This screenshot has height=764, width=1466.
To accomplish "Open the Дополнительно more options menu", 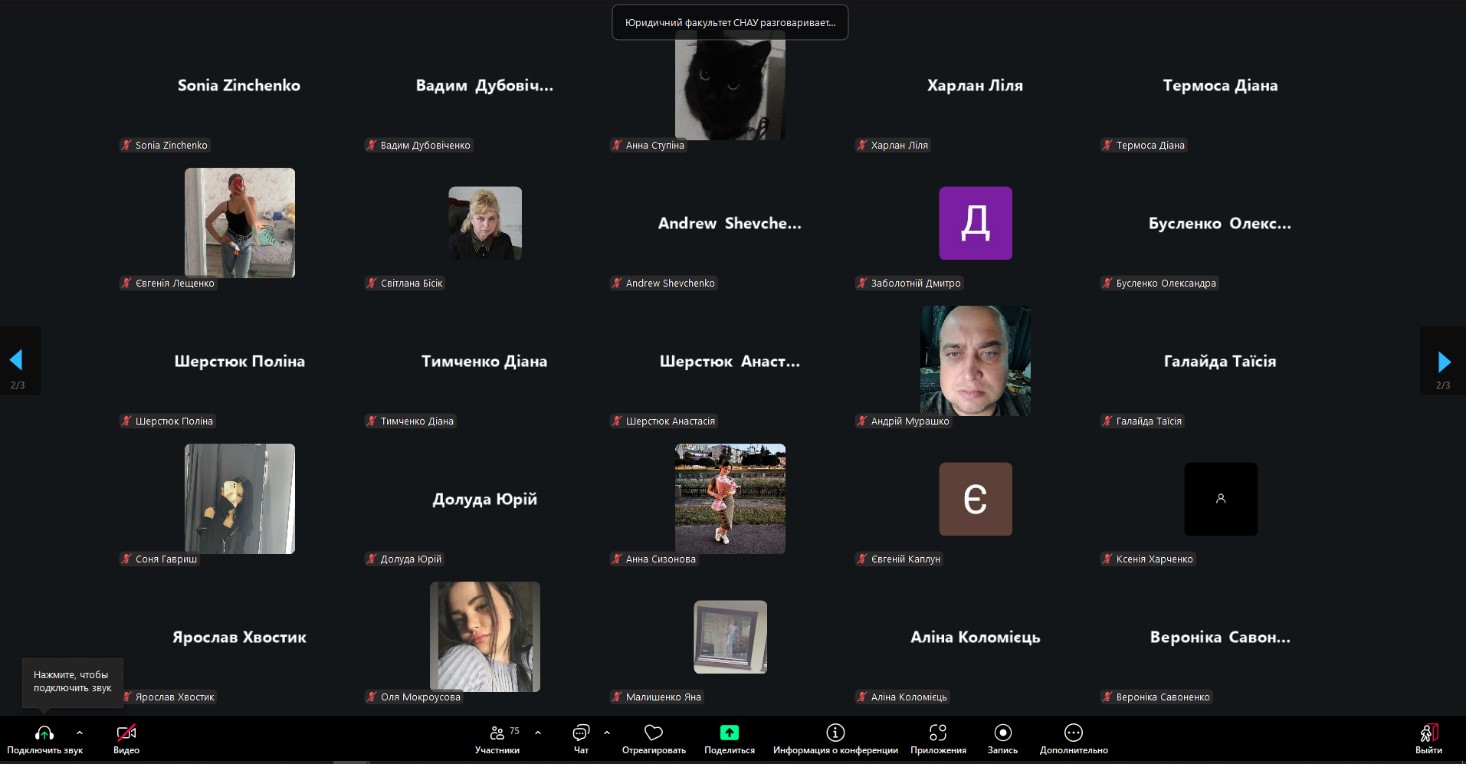I will pos(1073,733).
